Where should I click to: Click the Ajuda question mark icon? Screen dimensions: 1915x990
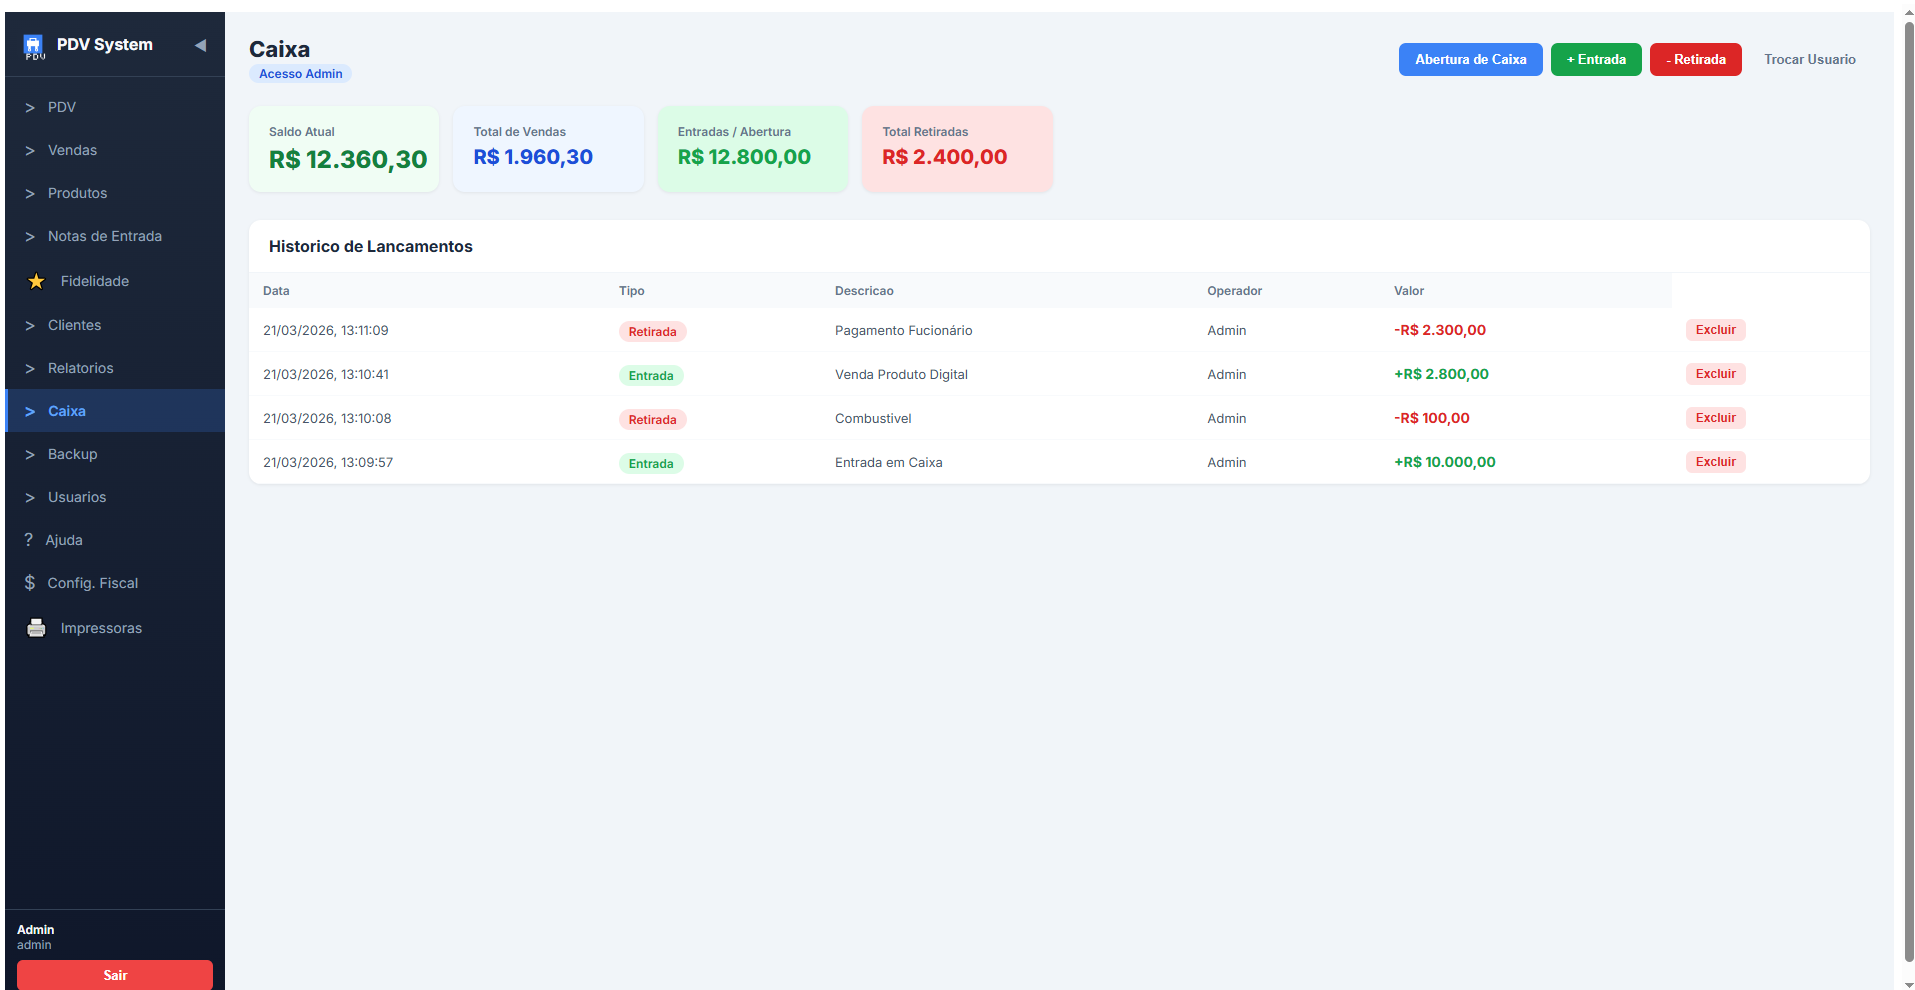[29, 540]
